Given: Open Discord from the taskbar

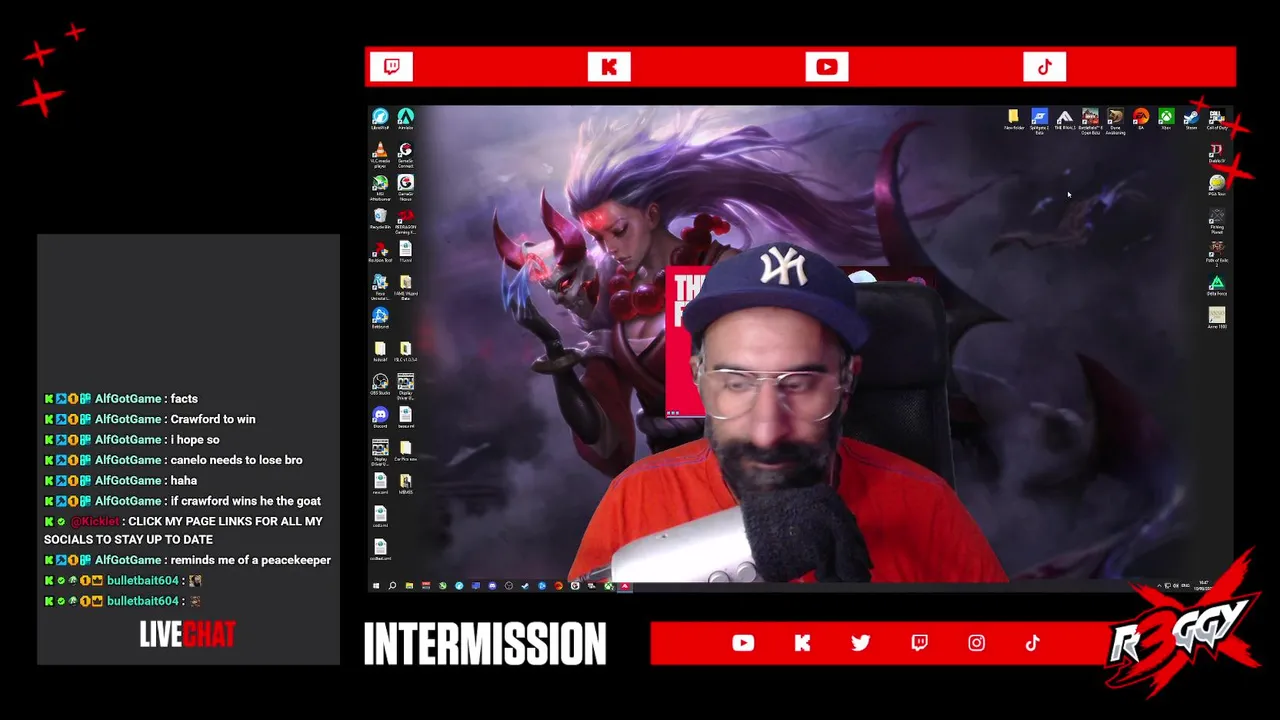Looking at the screenshot, I should [492, 586].
